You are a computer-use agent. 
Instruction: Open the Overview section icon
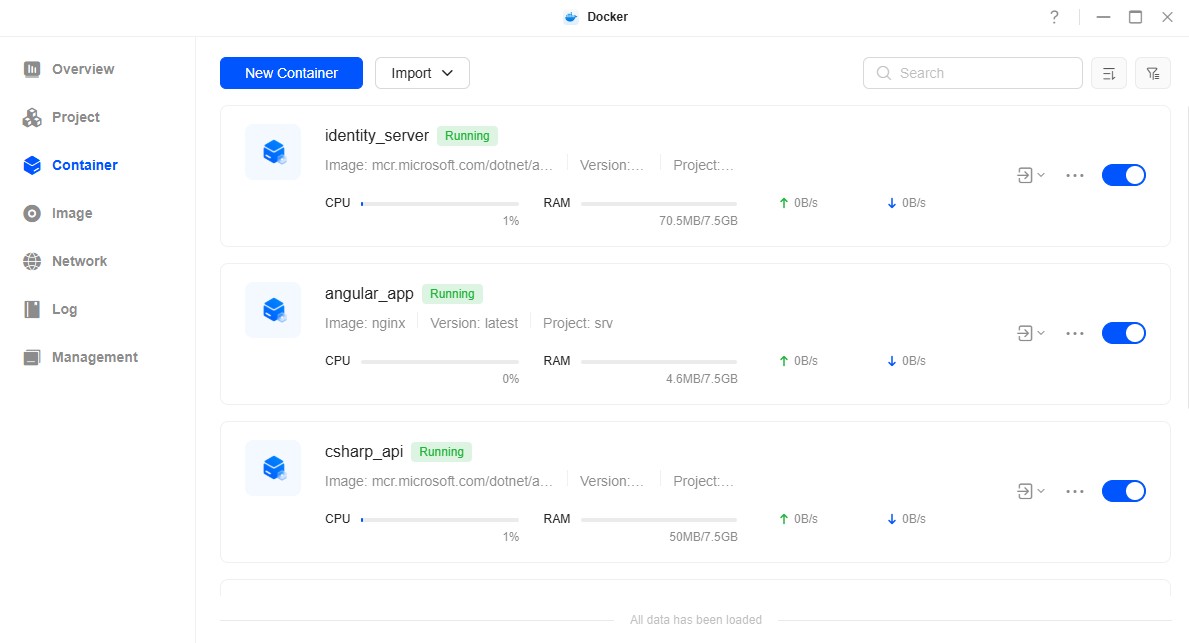32,69
